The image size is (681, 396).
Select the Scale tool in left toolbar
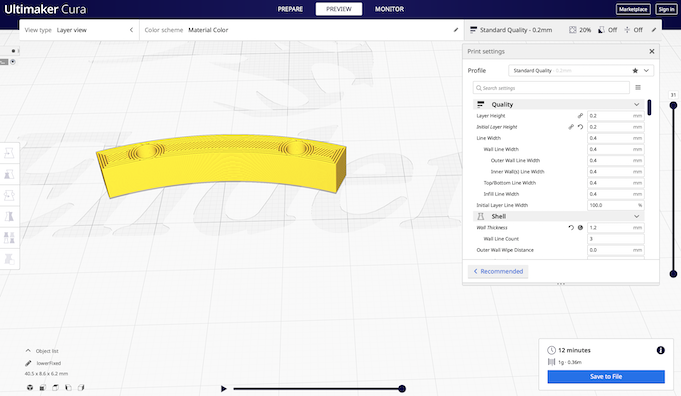pos(9,175)
